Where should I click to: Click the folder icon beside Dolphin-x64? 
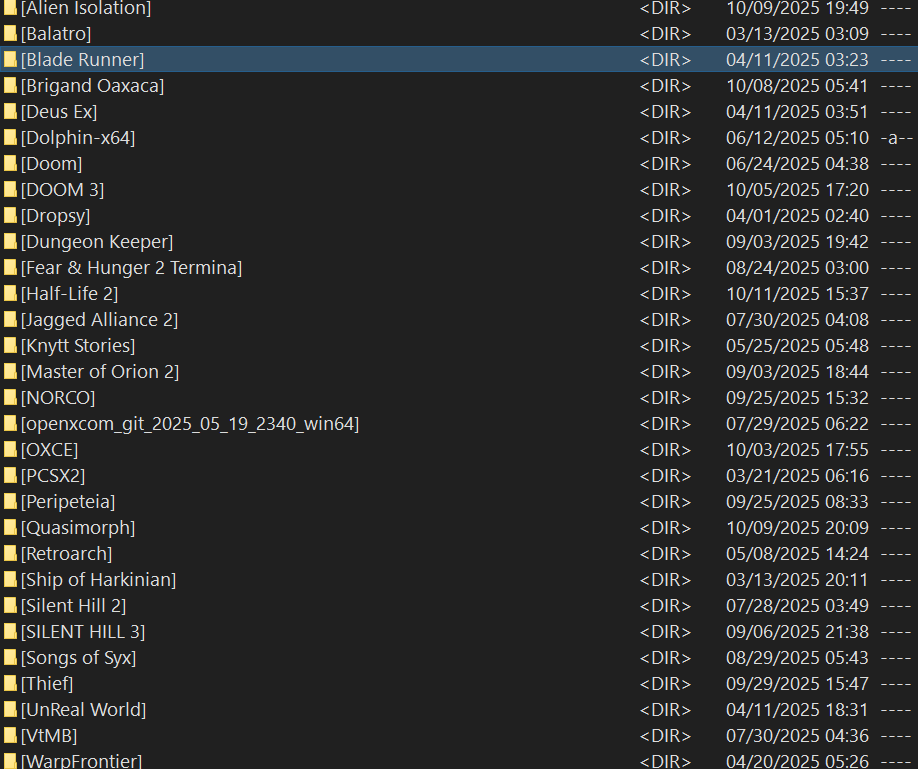tap(10, 138)
